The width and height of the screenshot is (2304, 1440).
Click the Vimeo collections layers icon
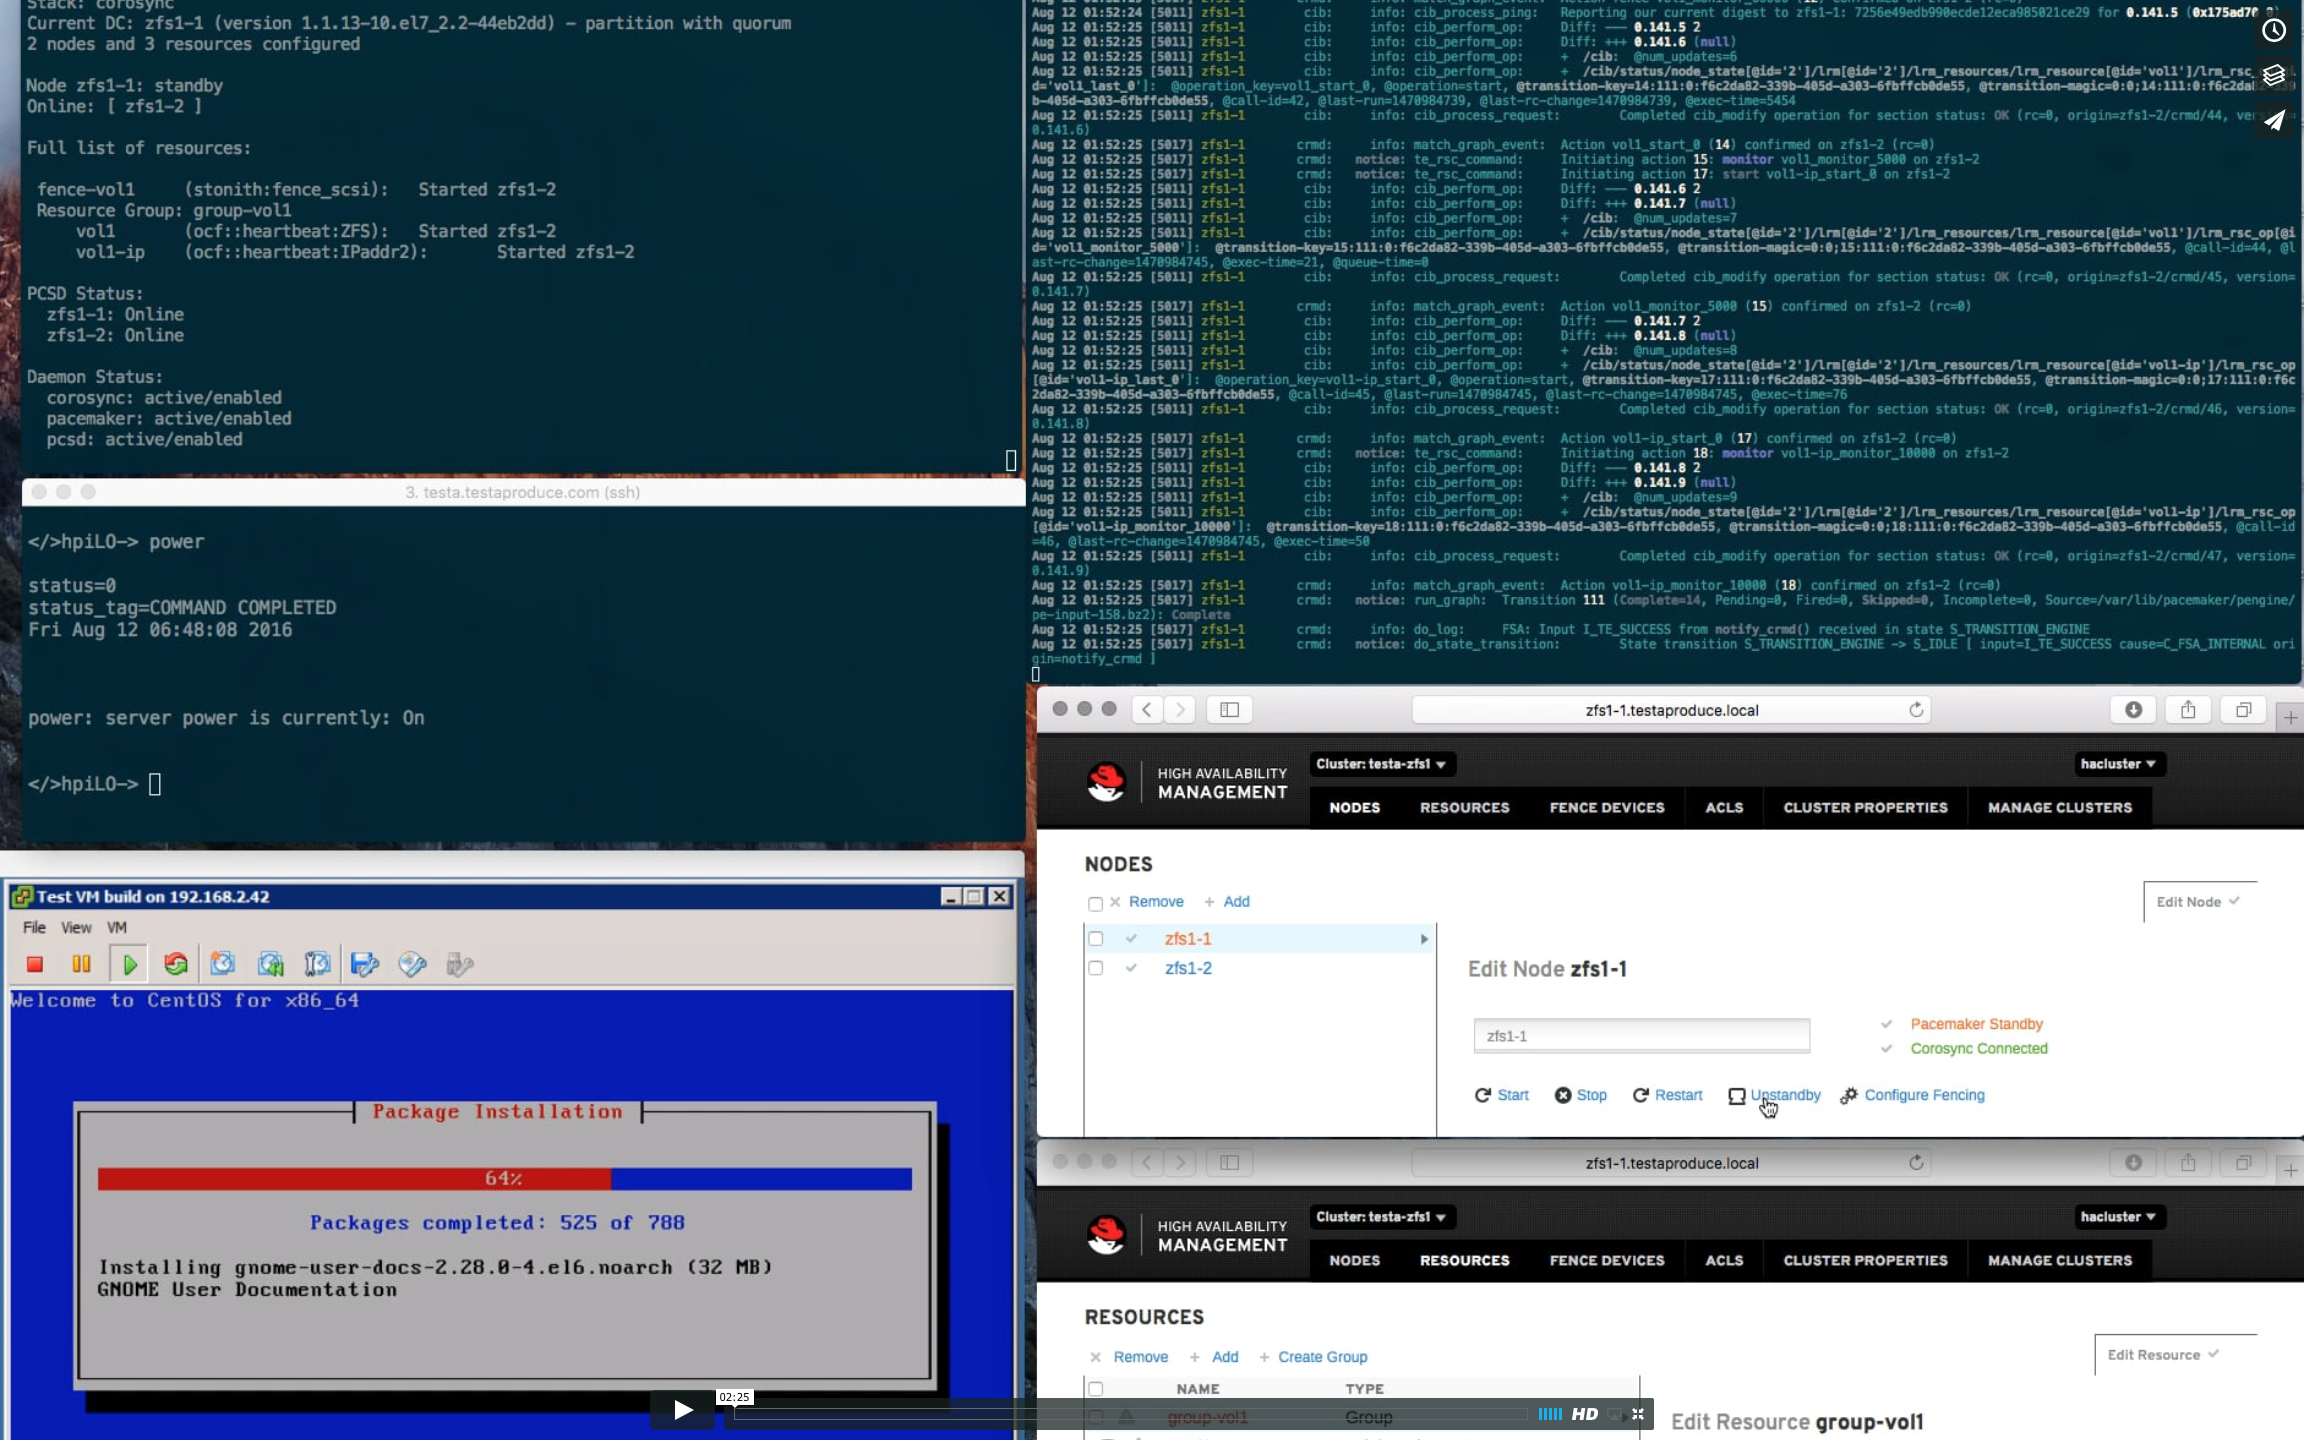tap(2274, 75)
